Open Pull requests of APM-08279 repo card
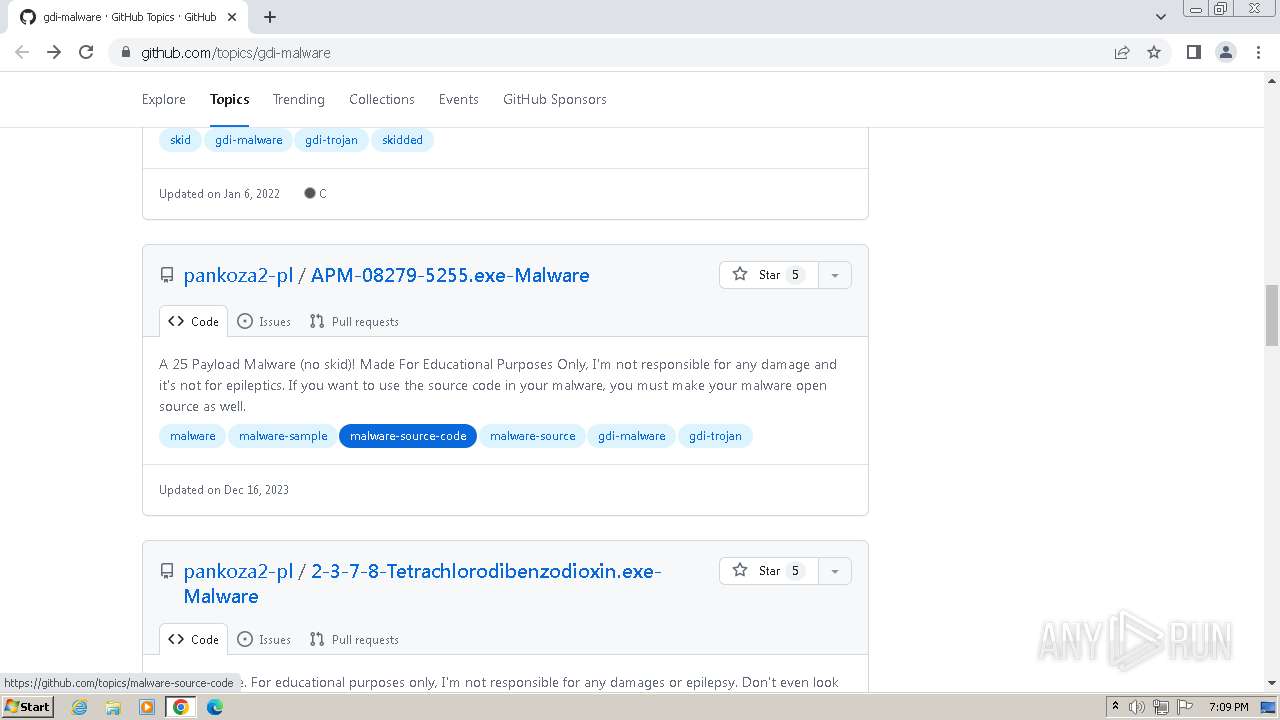This screenshot has width=1280, height=720. click(354, 321)
